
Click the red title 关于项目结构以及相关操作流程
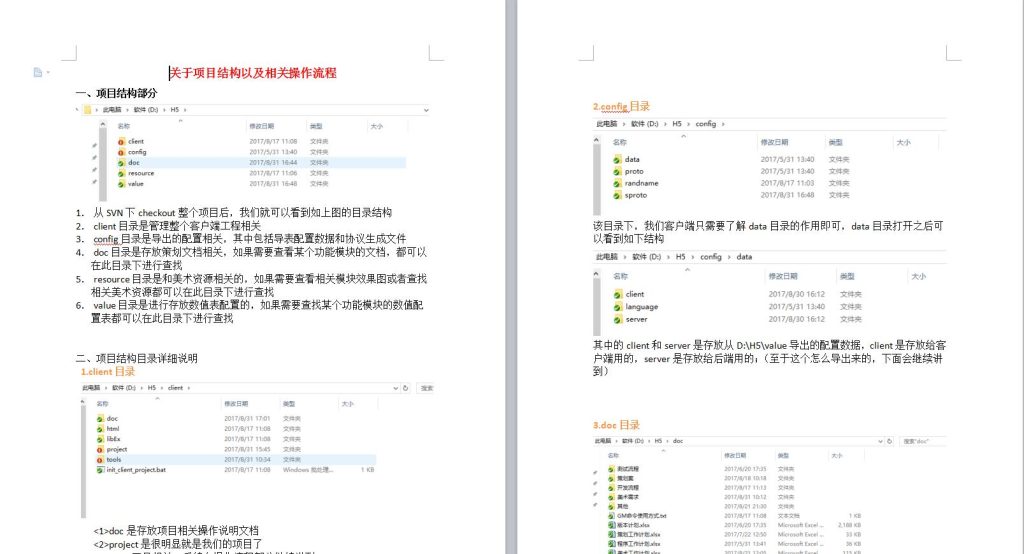(x=253, y=73)
